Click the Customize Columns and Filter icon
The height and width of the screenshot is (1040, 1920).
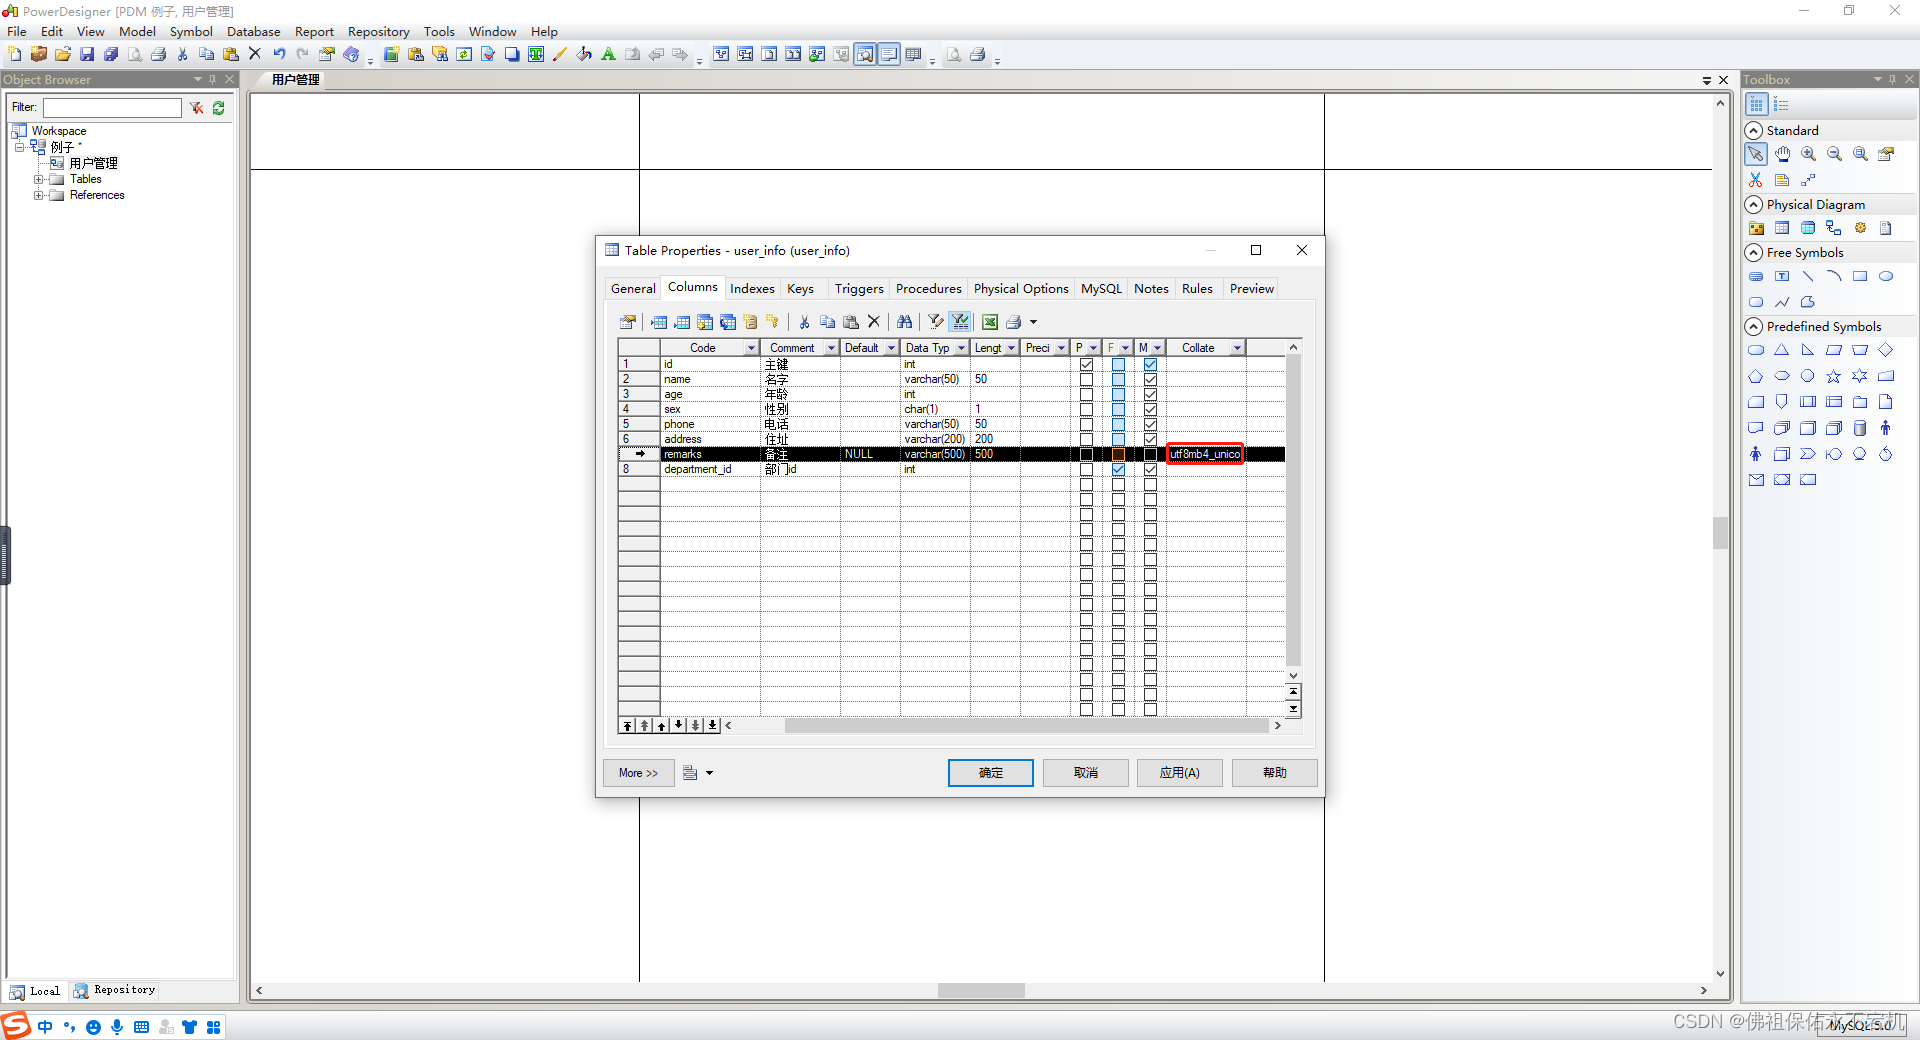click(x=936, y=322)
